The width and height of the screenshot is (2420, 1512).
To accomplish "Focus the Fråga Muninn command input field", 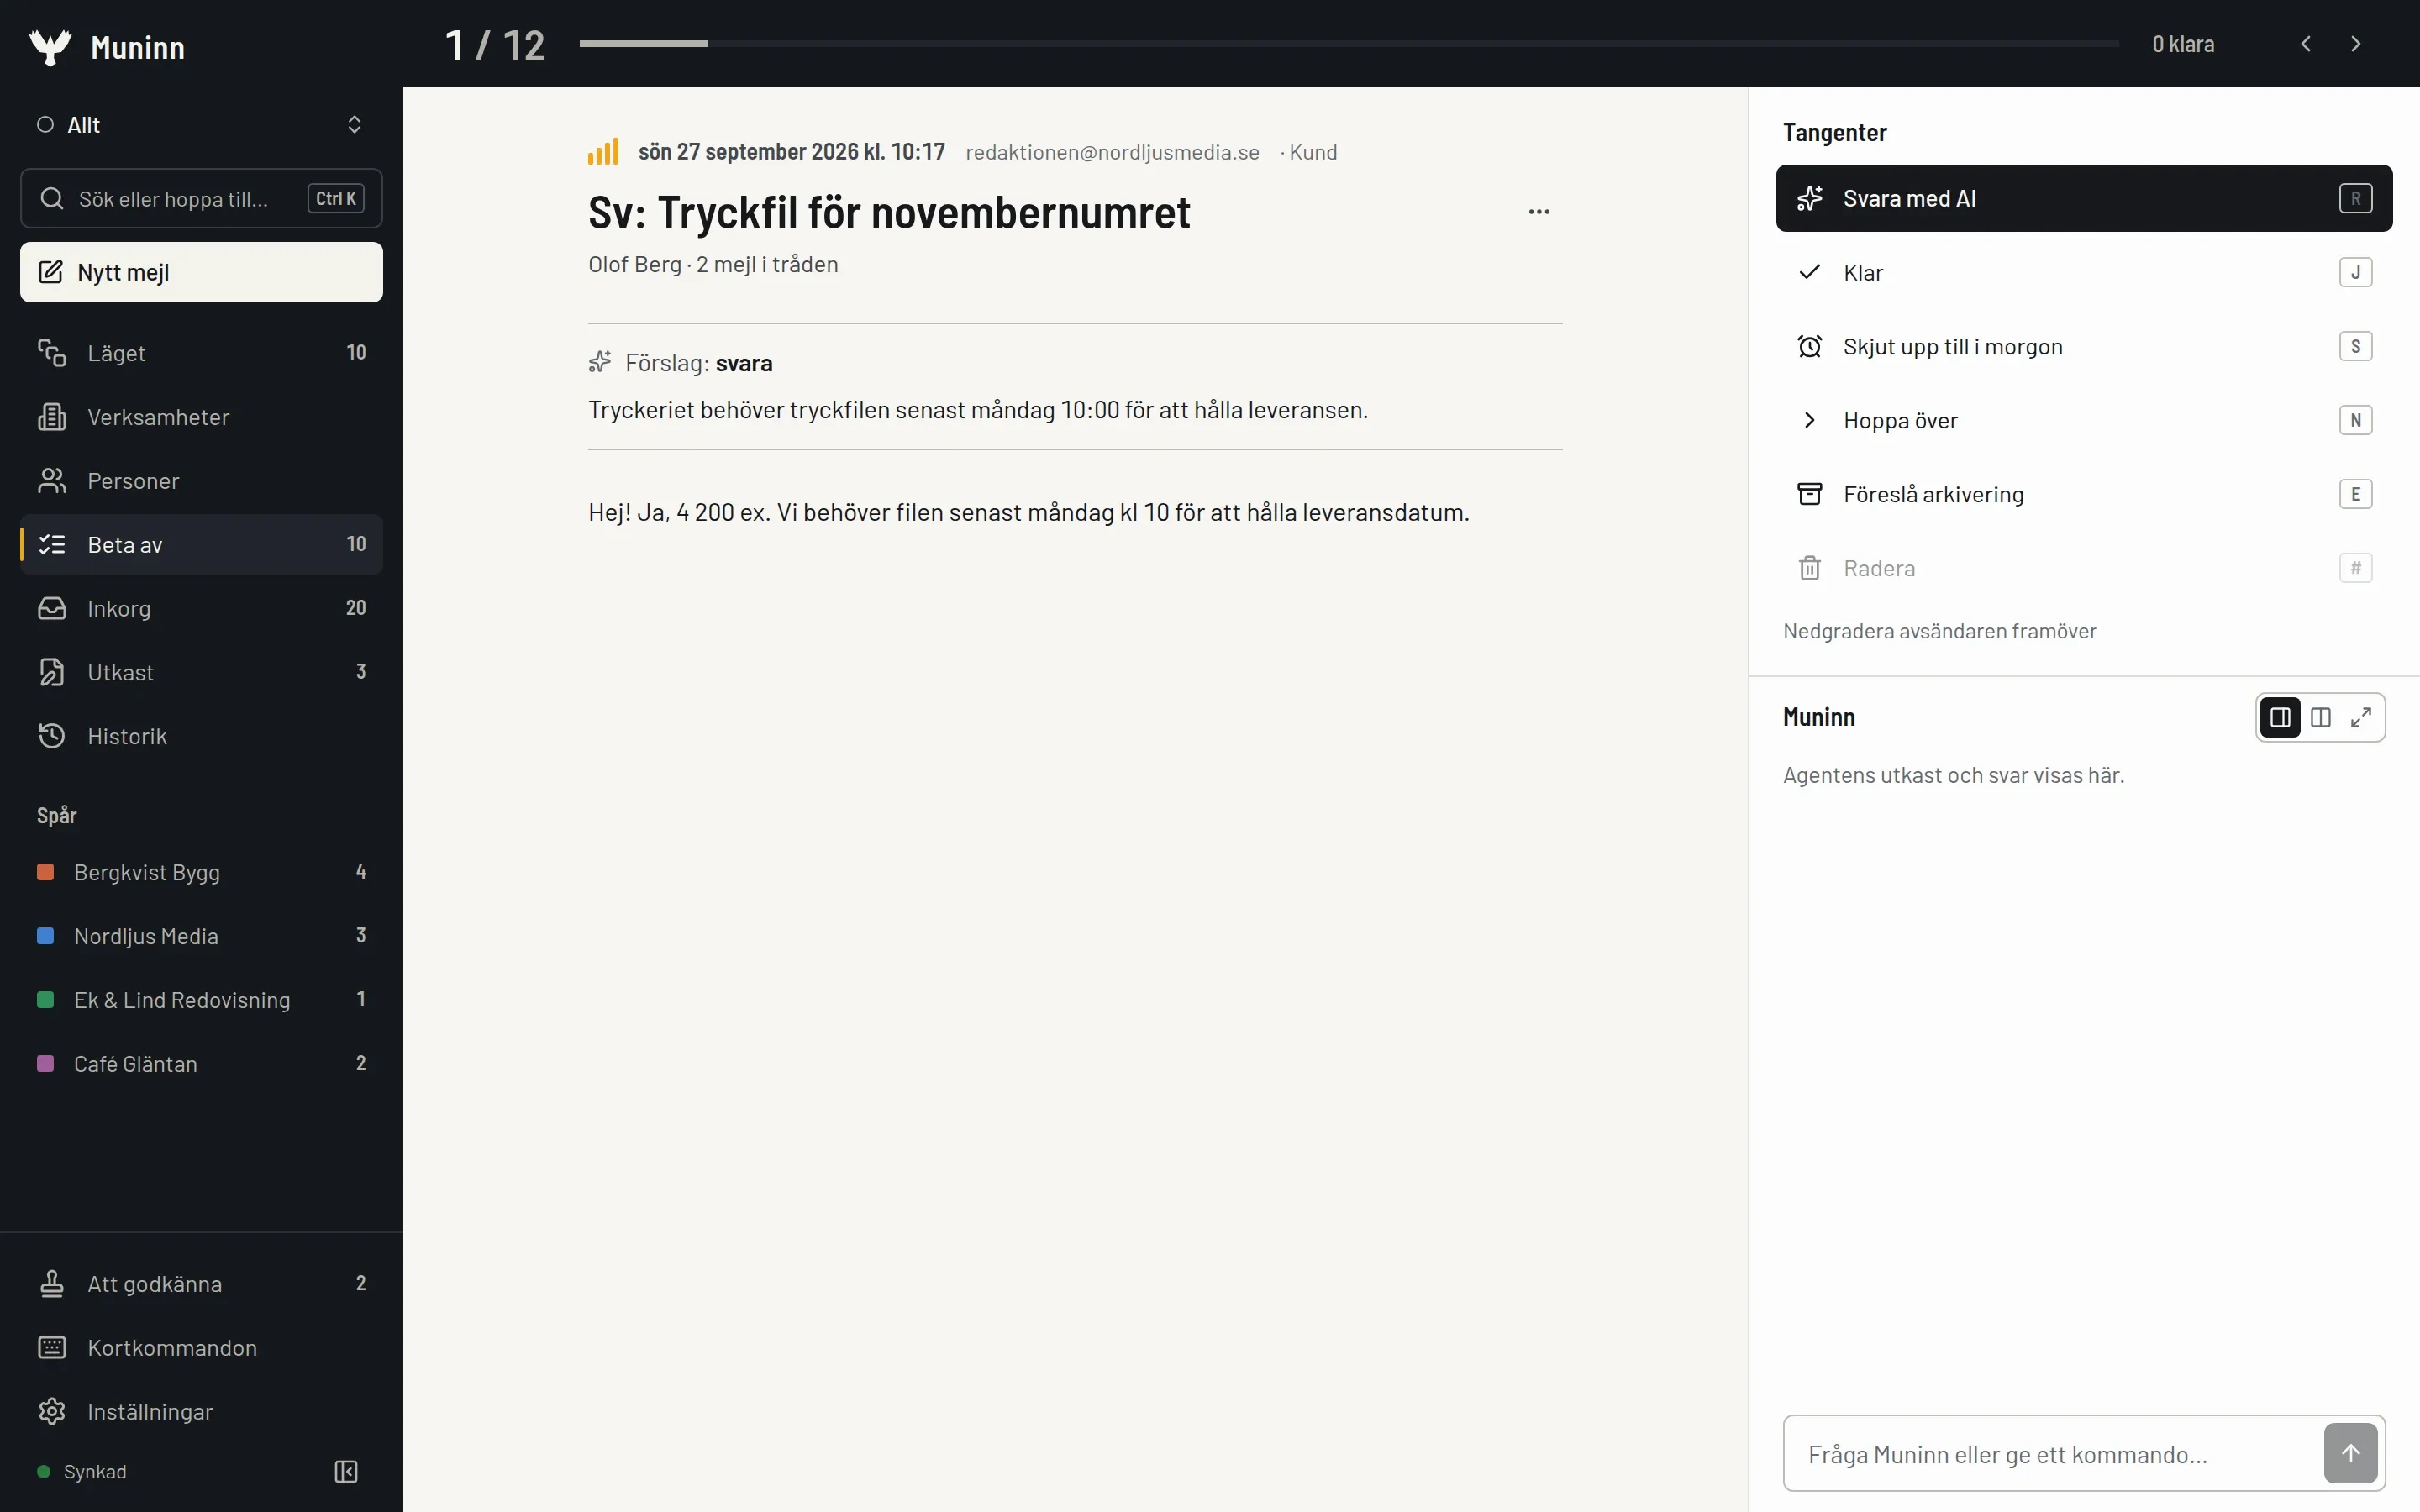I will tap(2050, 1454).
